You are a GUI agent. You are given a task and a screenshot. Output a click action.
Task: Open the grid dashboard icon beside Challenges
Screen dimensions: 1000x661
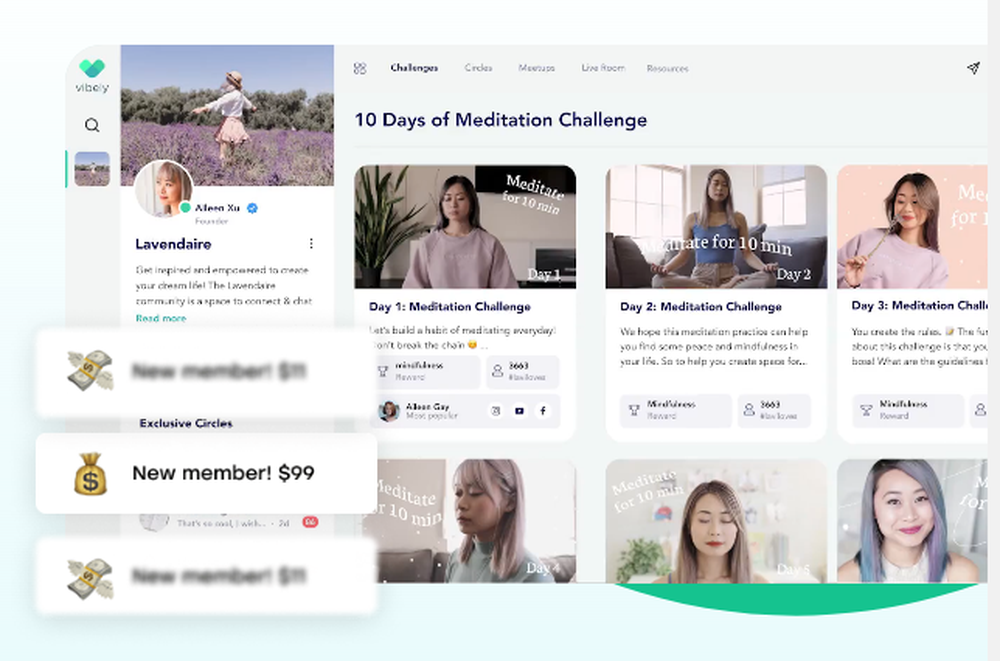click(360, 68)
